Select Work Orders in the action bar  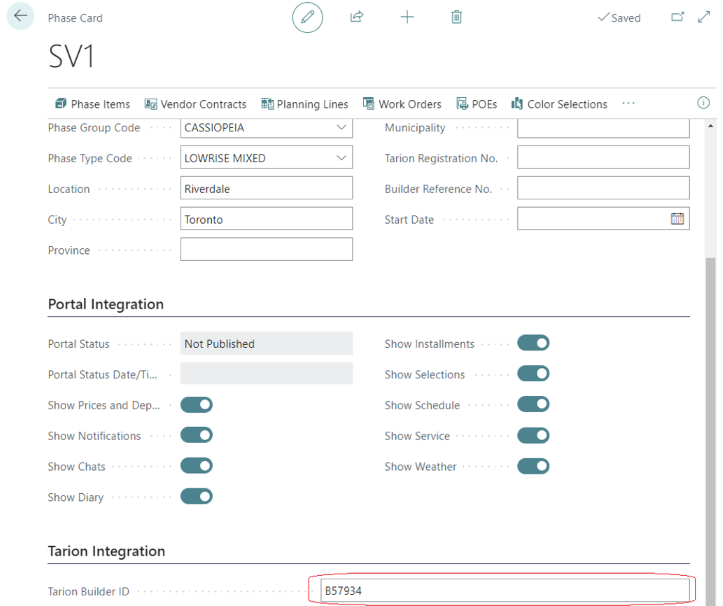tap(402, 104)
